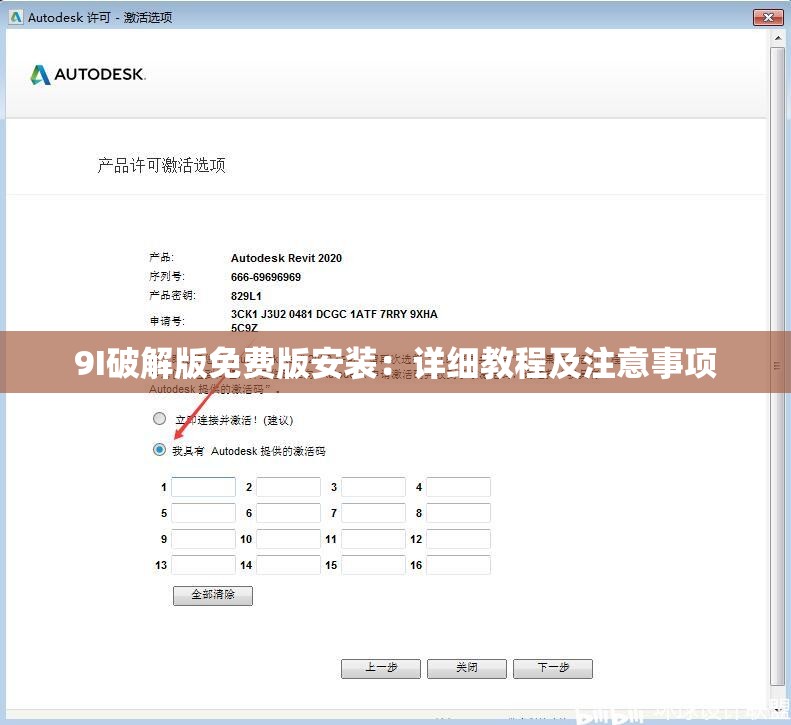Go back with the 上一步 button
791x725 pixels.
(x=381, y=668)
